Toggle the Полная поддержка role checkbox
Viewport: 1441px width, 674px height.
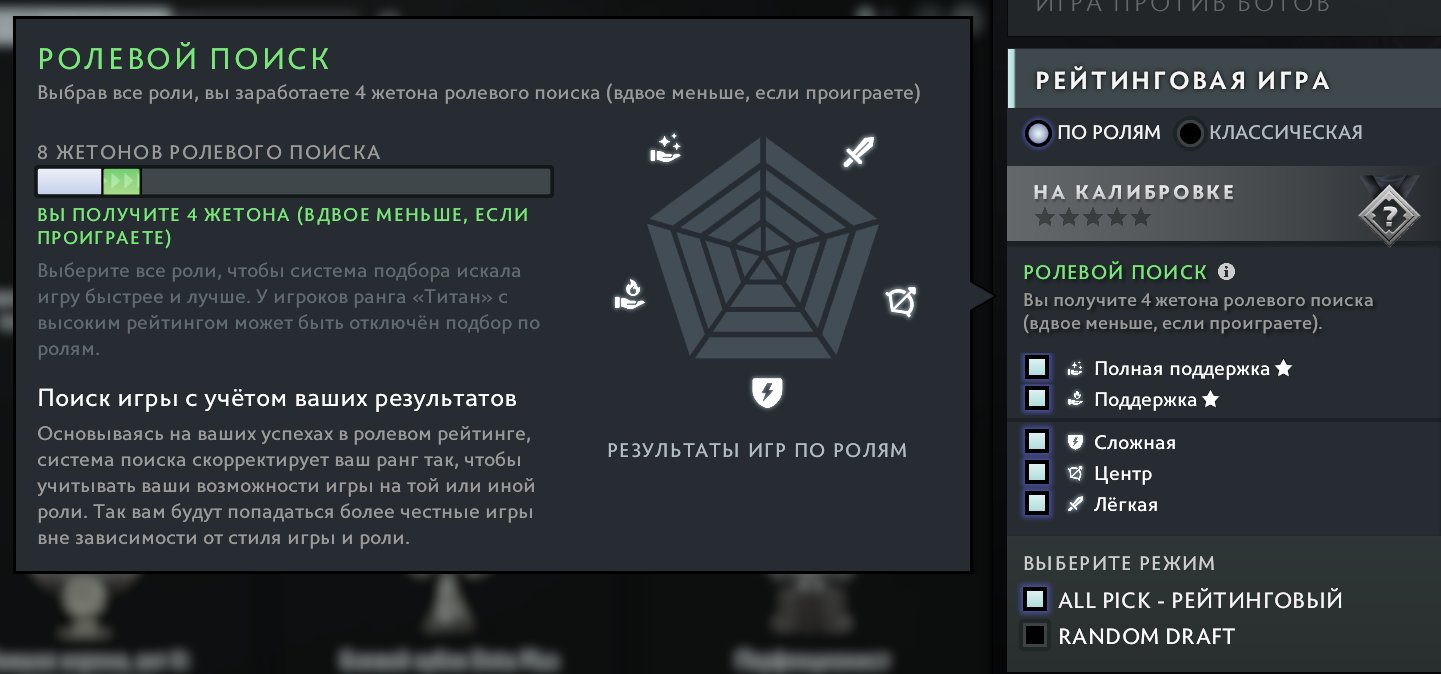coord(1037,367)
